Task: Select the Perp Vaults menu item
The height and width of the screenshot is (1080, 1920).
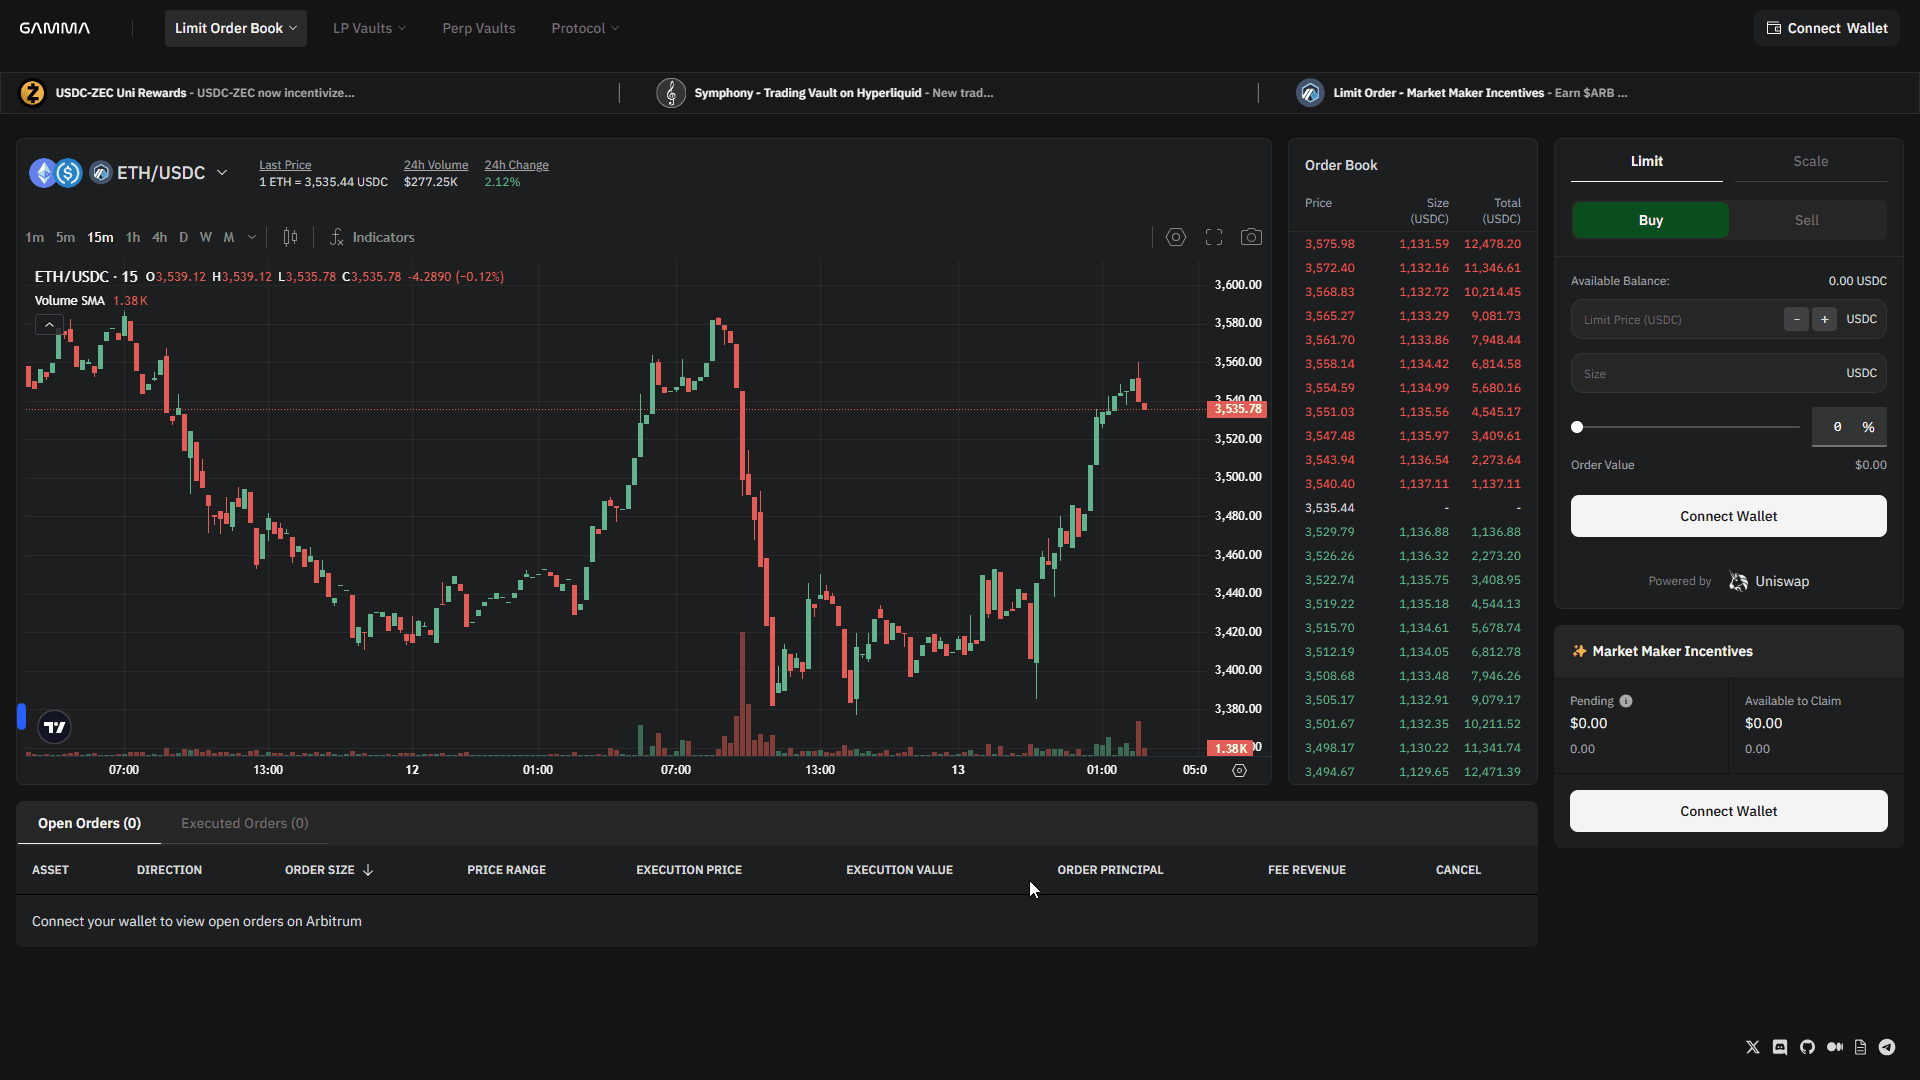Action: [x=478, y=28]
